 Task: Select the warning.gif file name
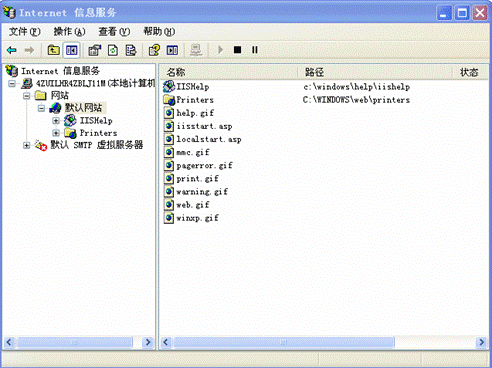(x=202, y=192)
